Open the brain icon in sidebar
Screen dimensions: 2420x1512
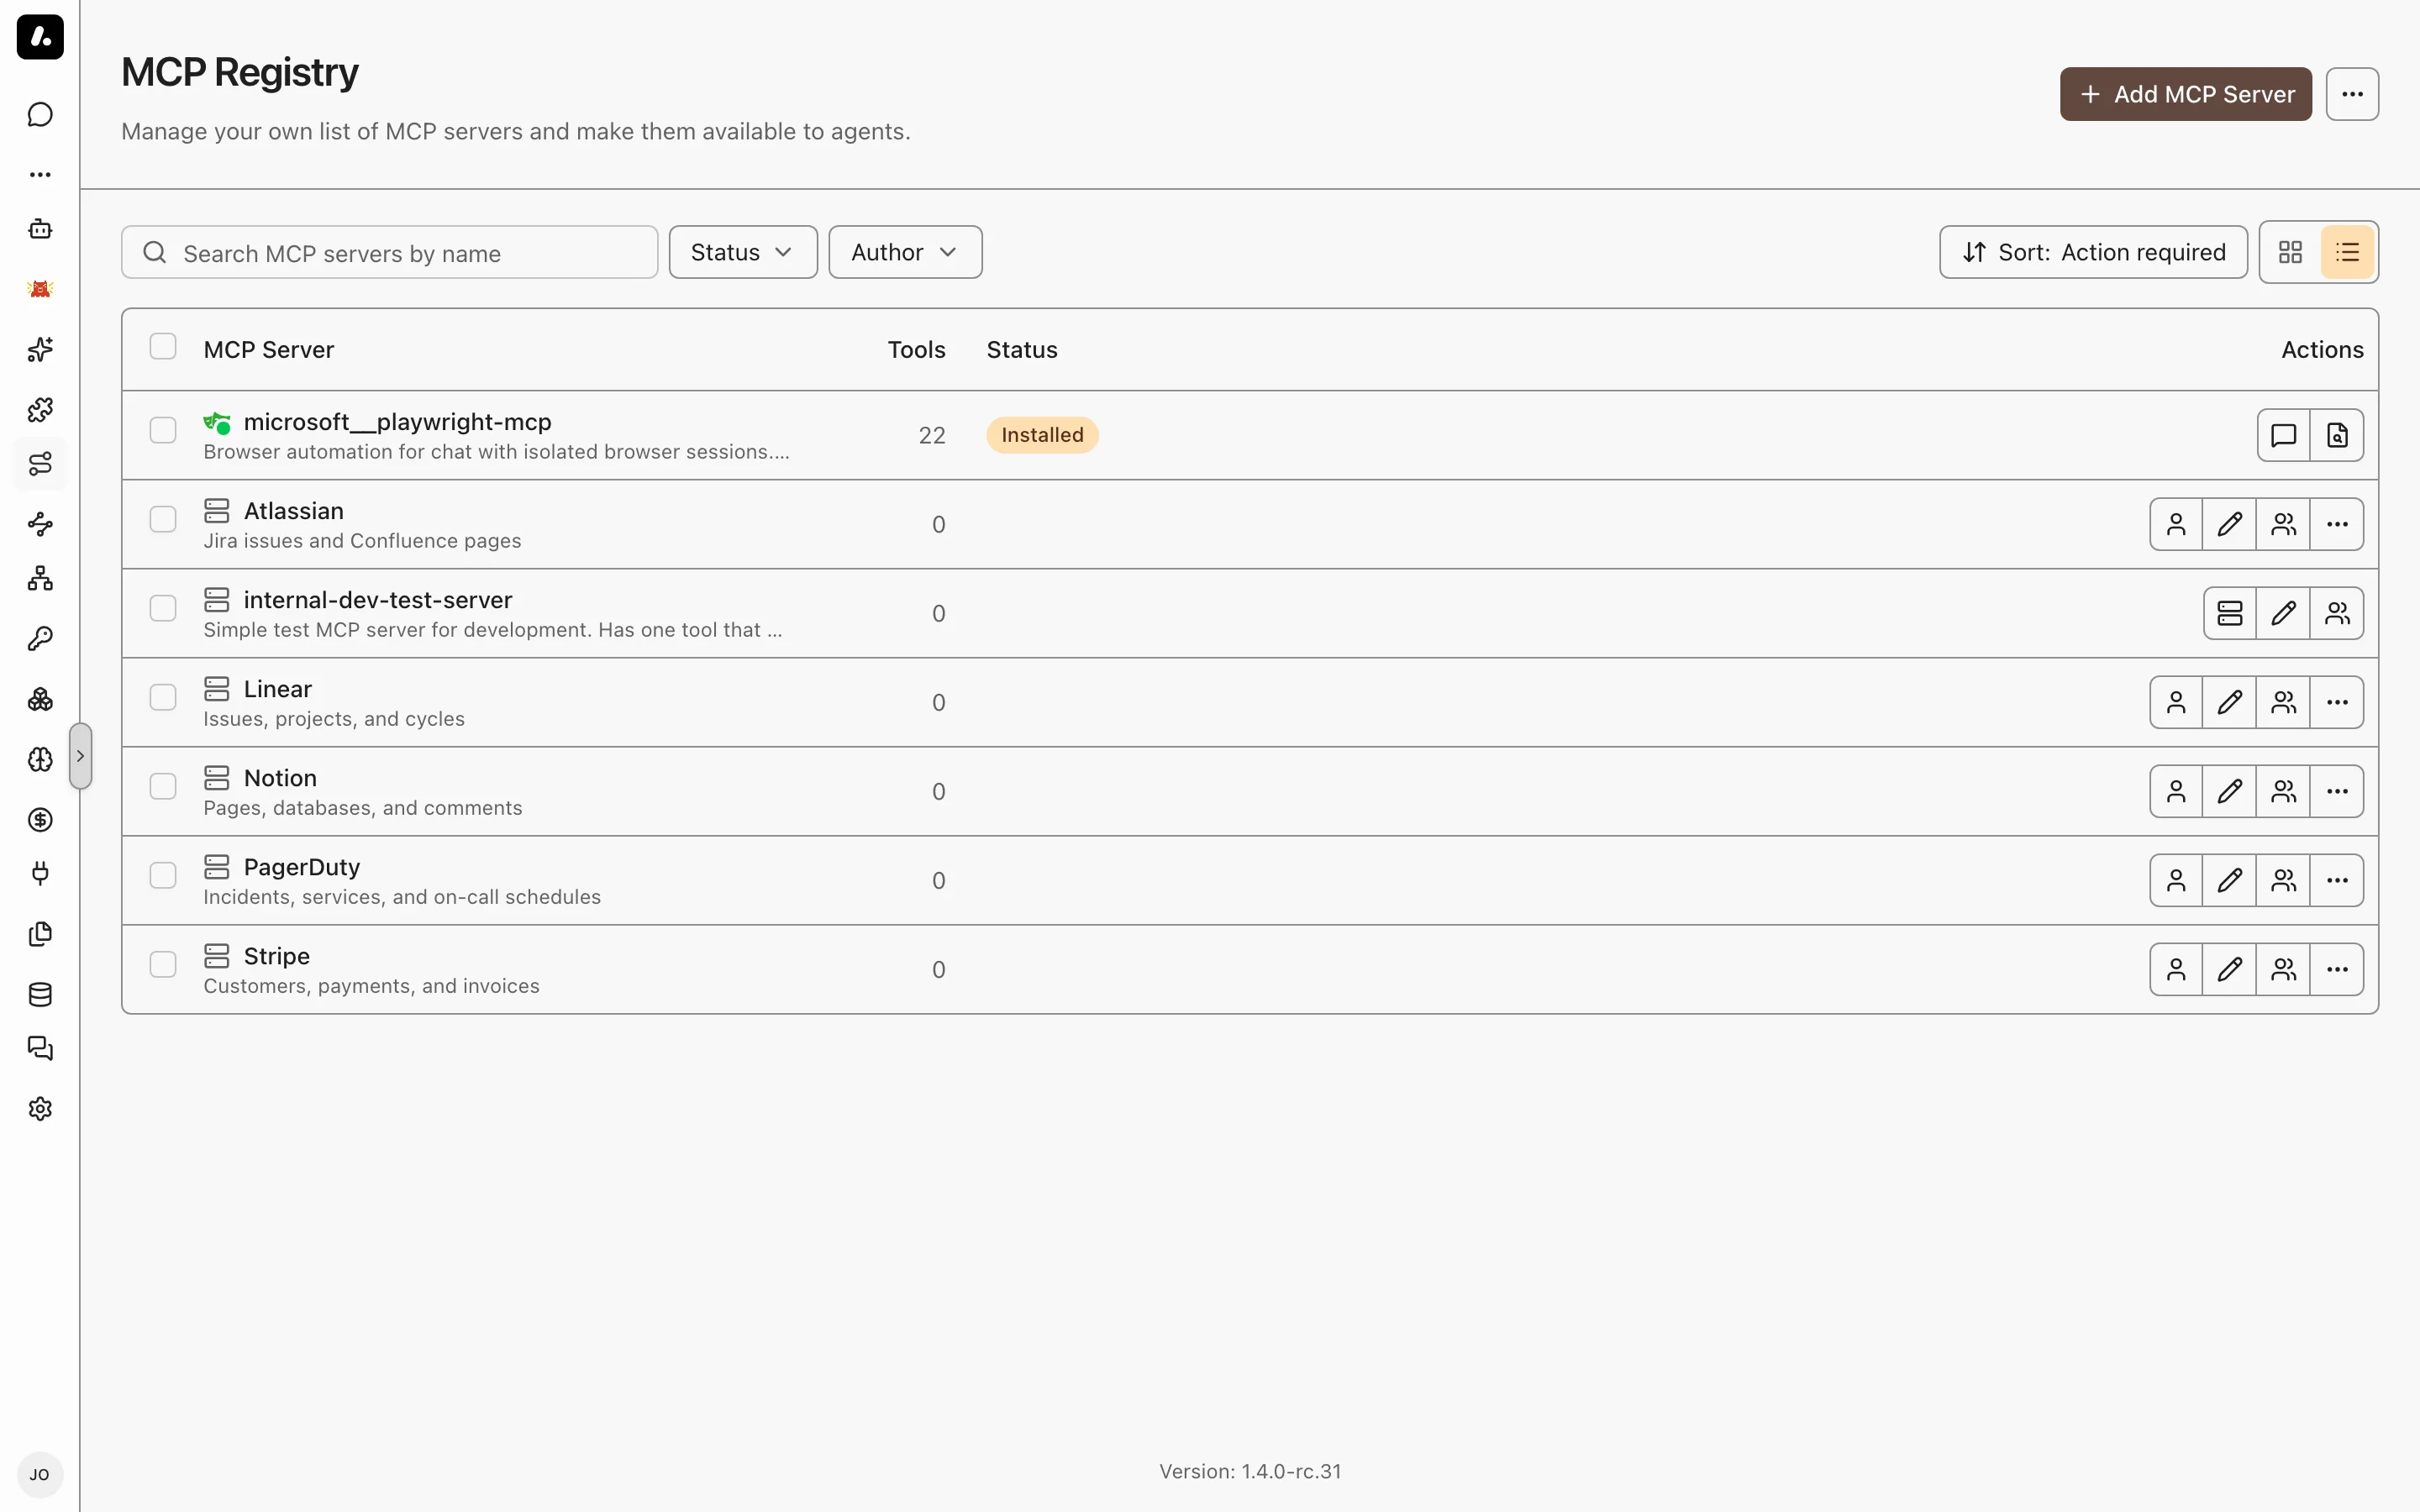(40, 759)
